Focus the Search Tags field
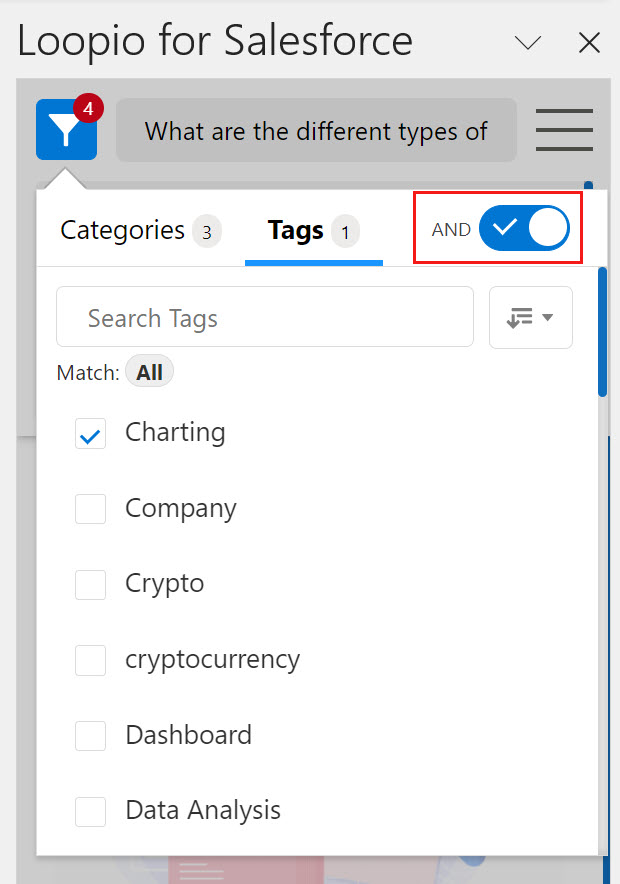 tap(264, 317)
